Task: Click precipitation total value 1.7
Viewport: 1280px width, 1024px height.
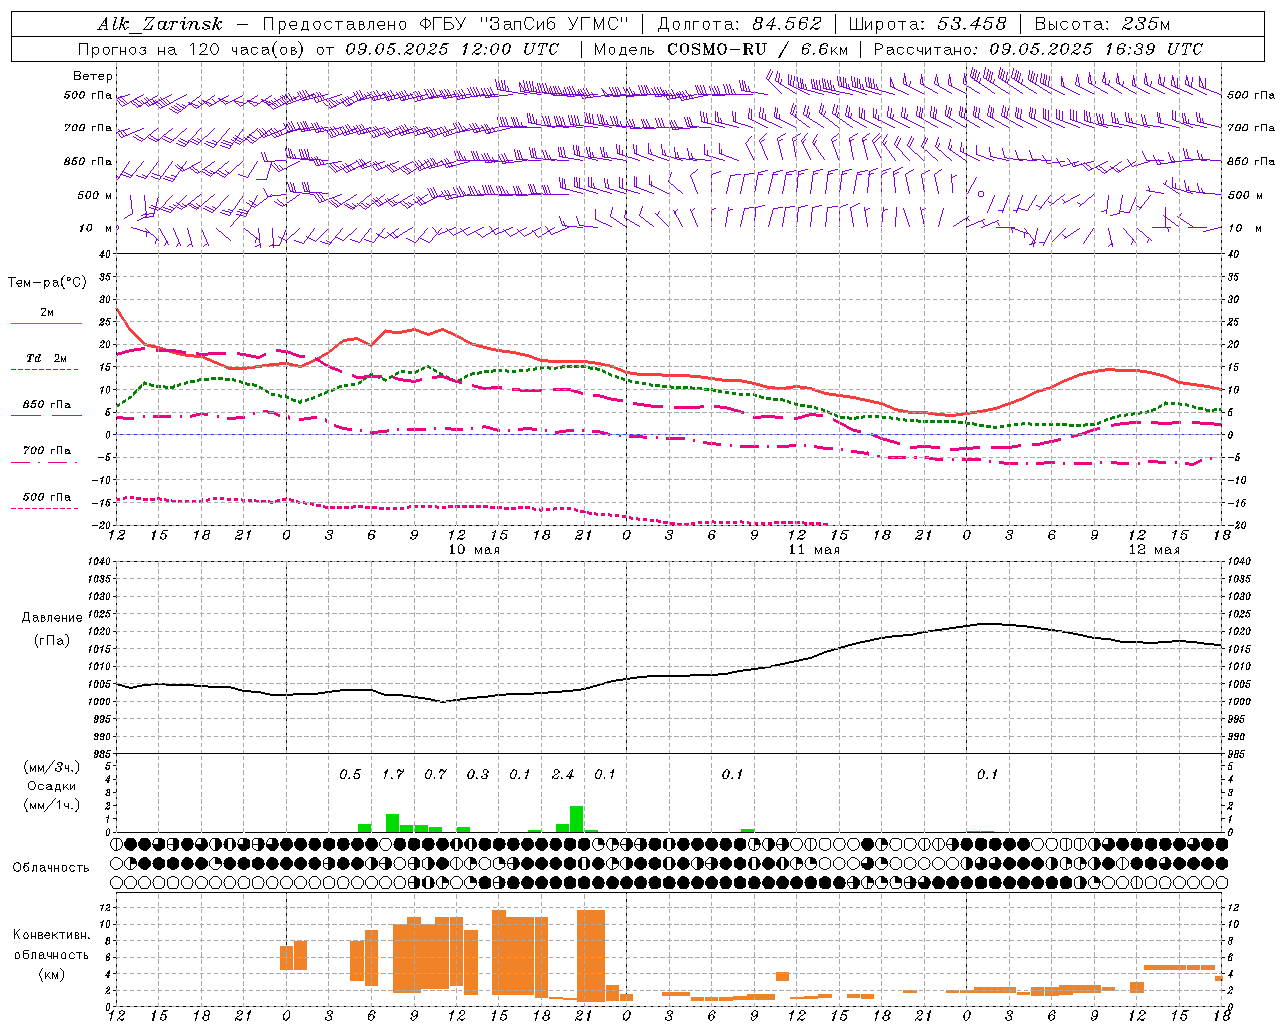Action: (393, 775)
